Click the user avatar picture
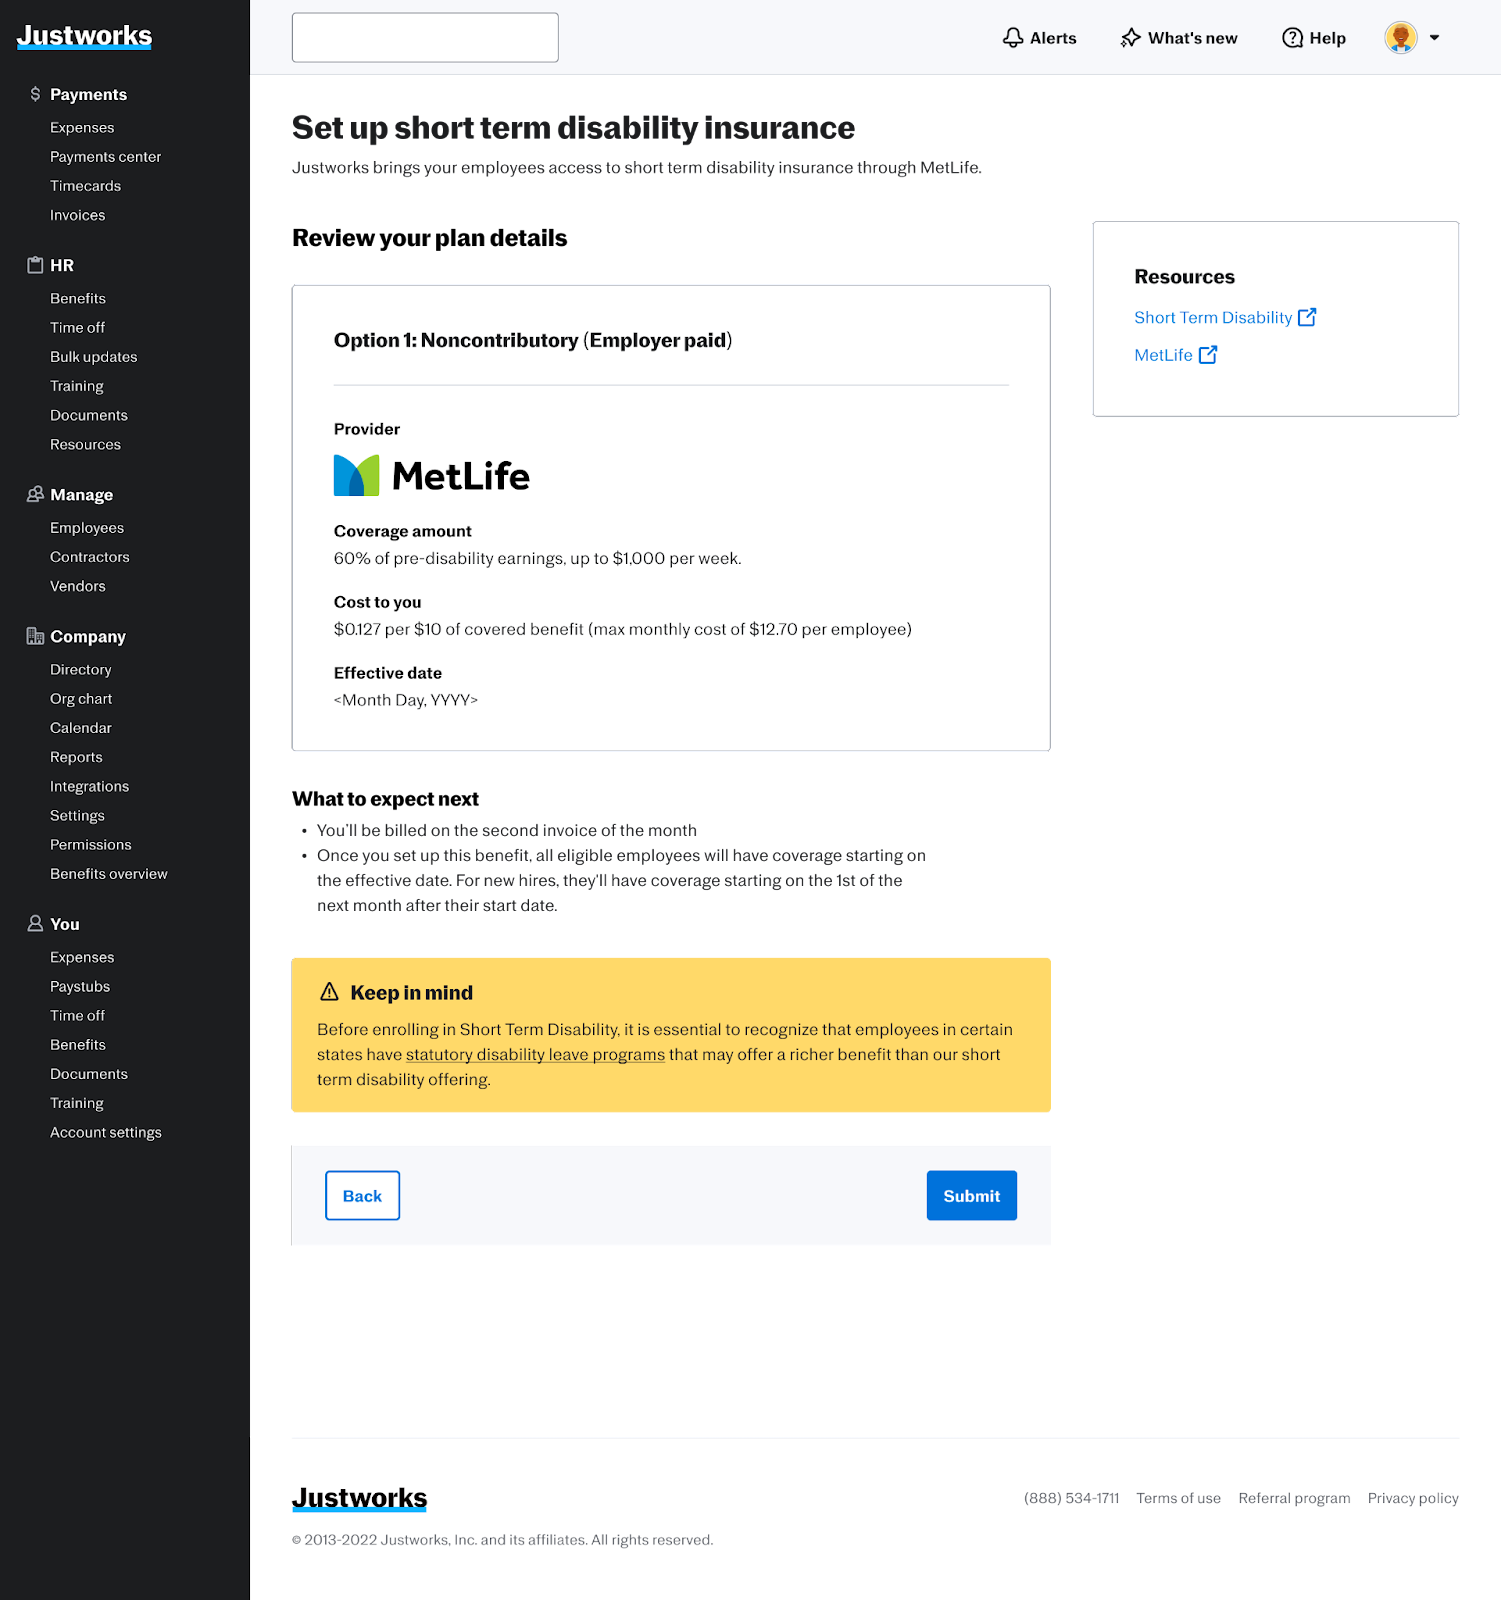This screenshot has height=1600, width=1501. [x=1401, y=37]
